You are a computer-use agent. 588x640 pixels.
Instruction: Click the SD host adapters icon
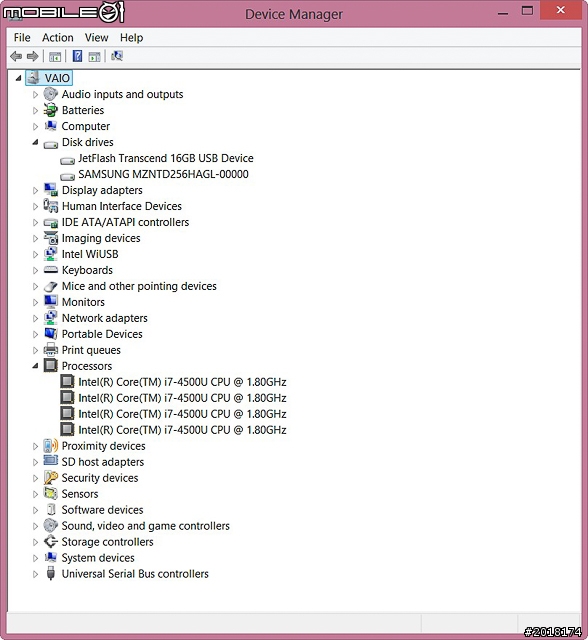point(51,461)
